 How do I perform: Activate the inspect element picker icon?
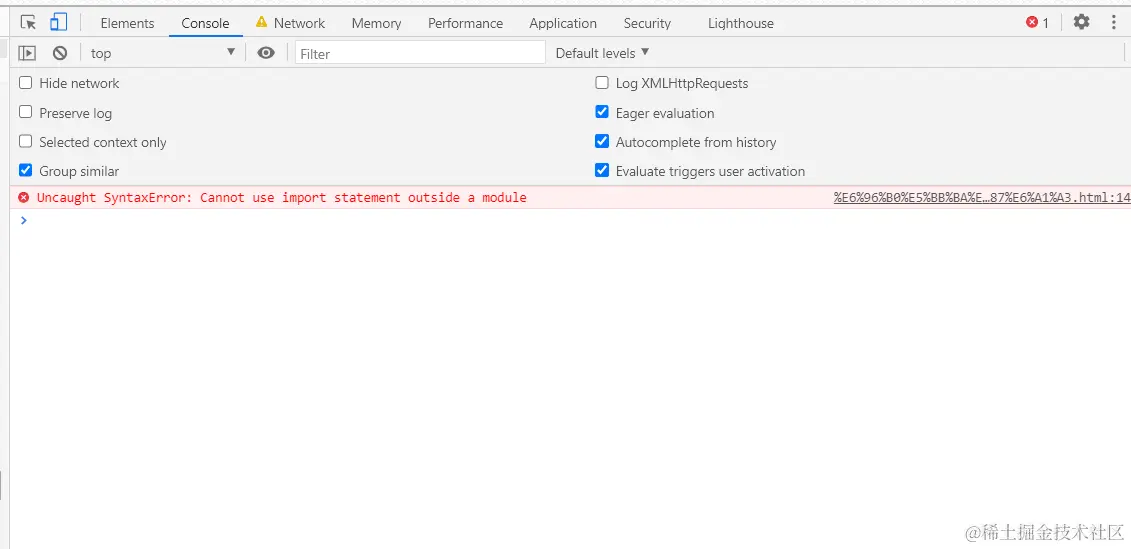pos(28,23)
